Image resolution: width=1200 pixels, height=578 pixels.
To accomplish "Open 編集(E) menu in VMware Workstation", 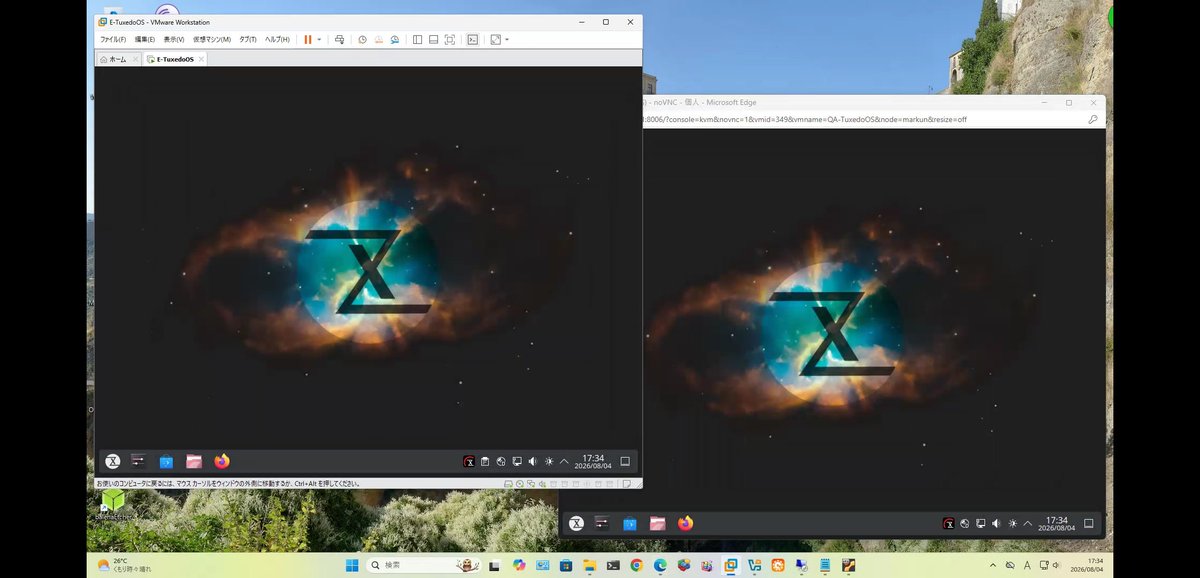I will point(145,39).
